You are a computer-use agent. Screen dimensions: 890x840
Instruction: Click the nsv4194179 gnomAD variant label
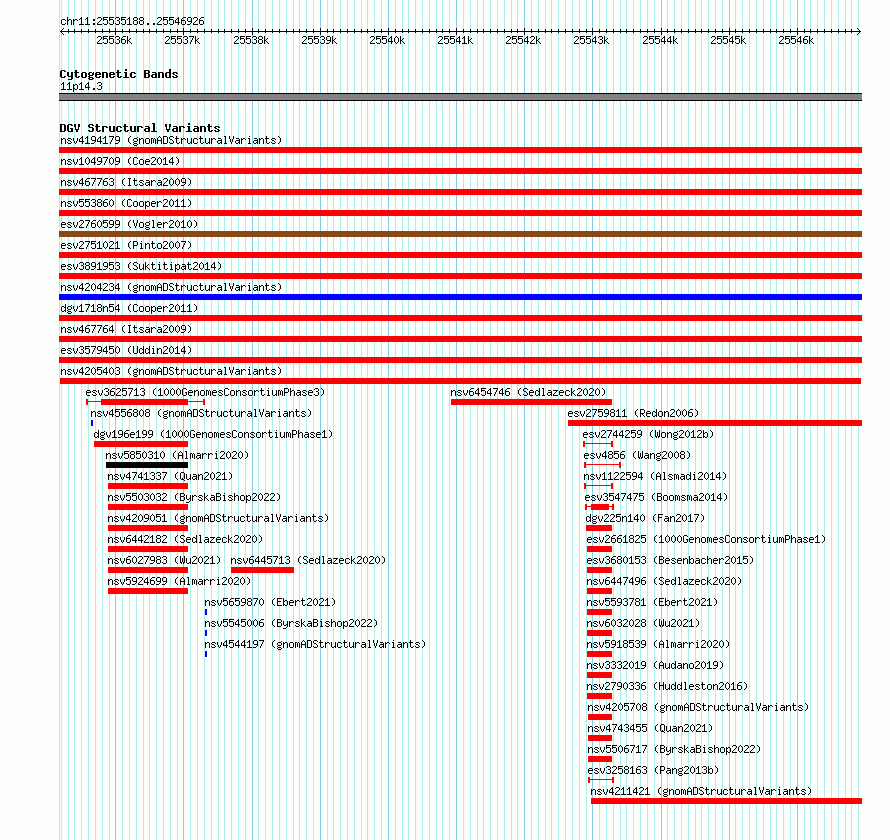[171, 140]
